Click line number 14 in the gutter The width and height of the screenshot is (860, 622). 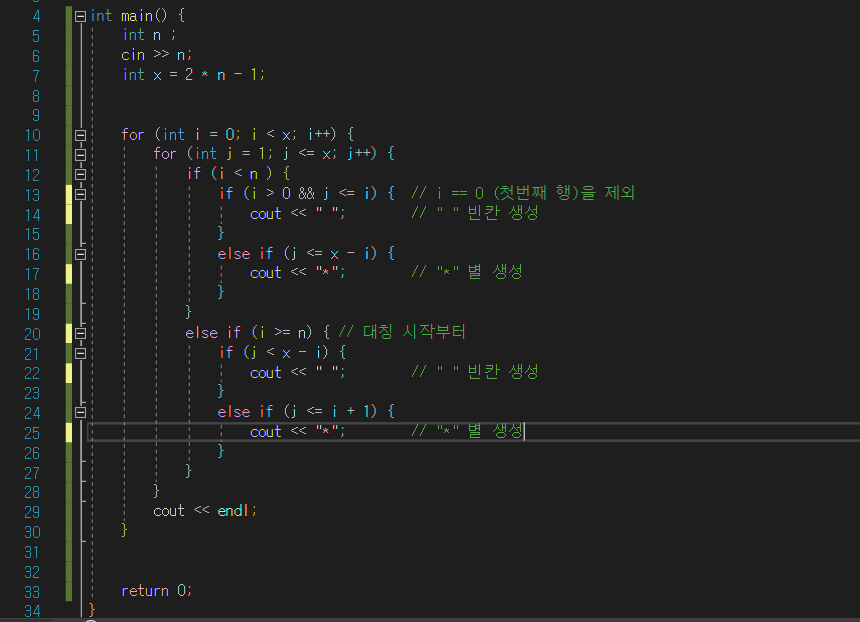32,214
